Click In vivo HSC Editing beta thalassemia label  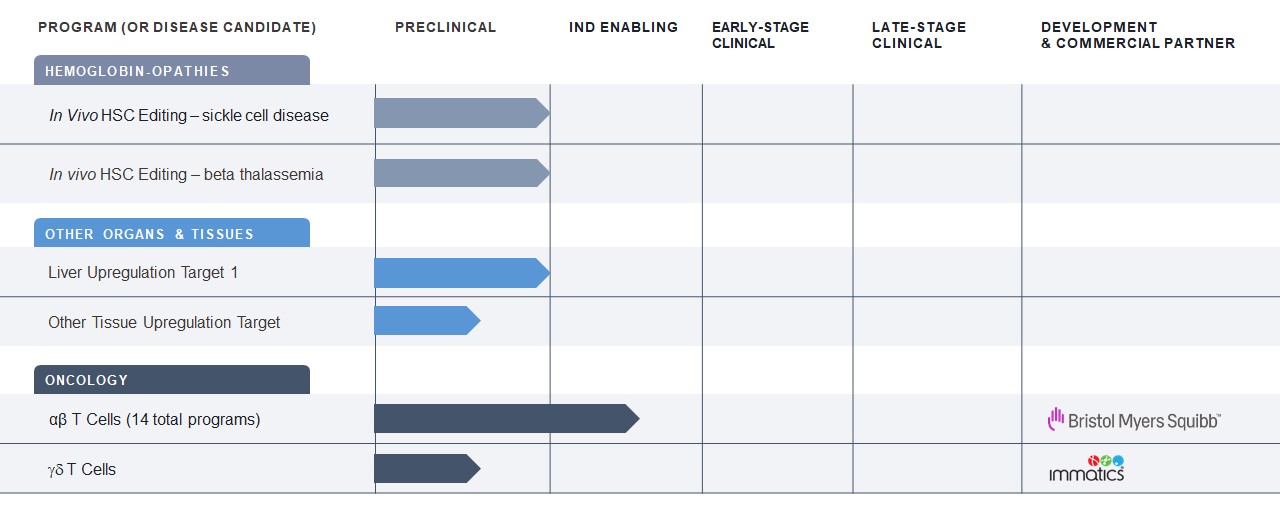point(186,174)
